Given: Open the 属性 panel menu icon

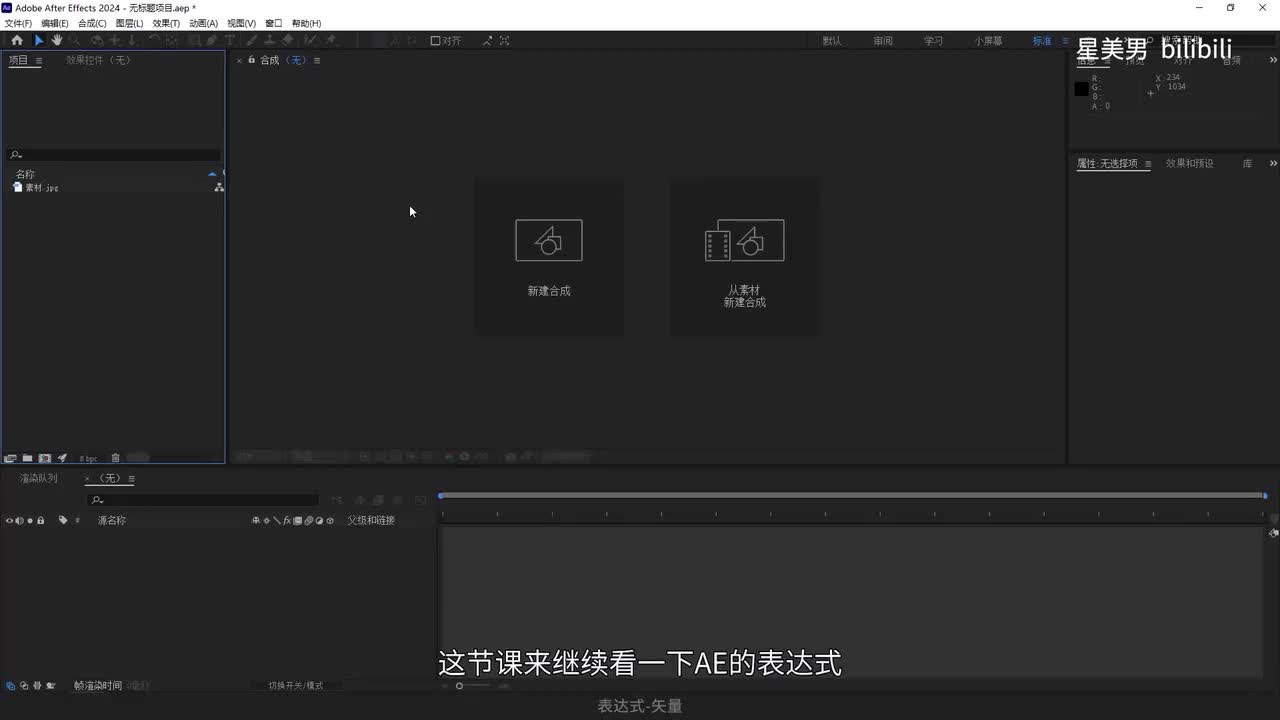Looking at the screenshot, I should click(x=1148, y=163).
